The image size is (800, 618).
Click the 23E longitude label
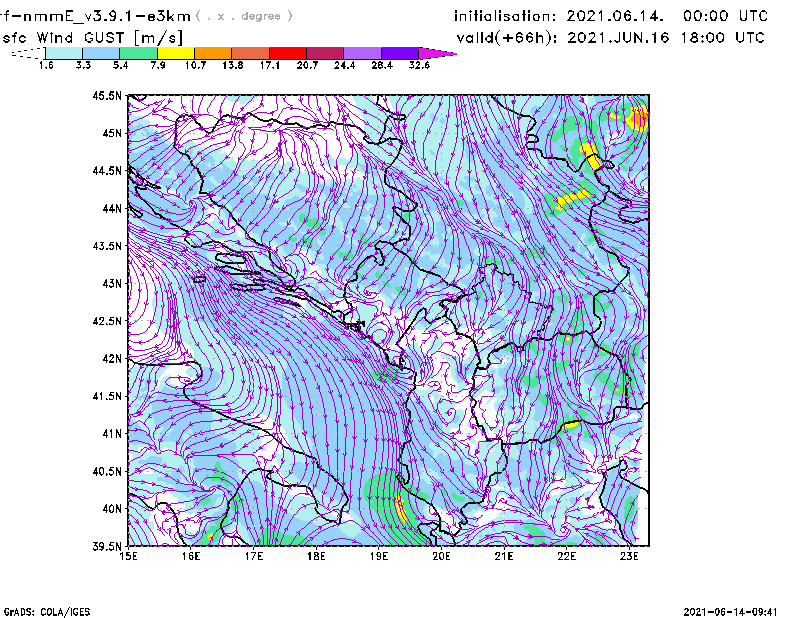pos(629,556)
